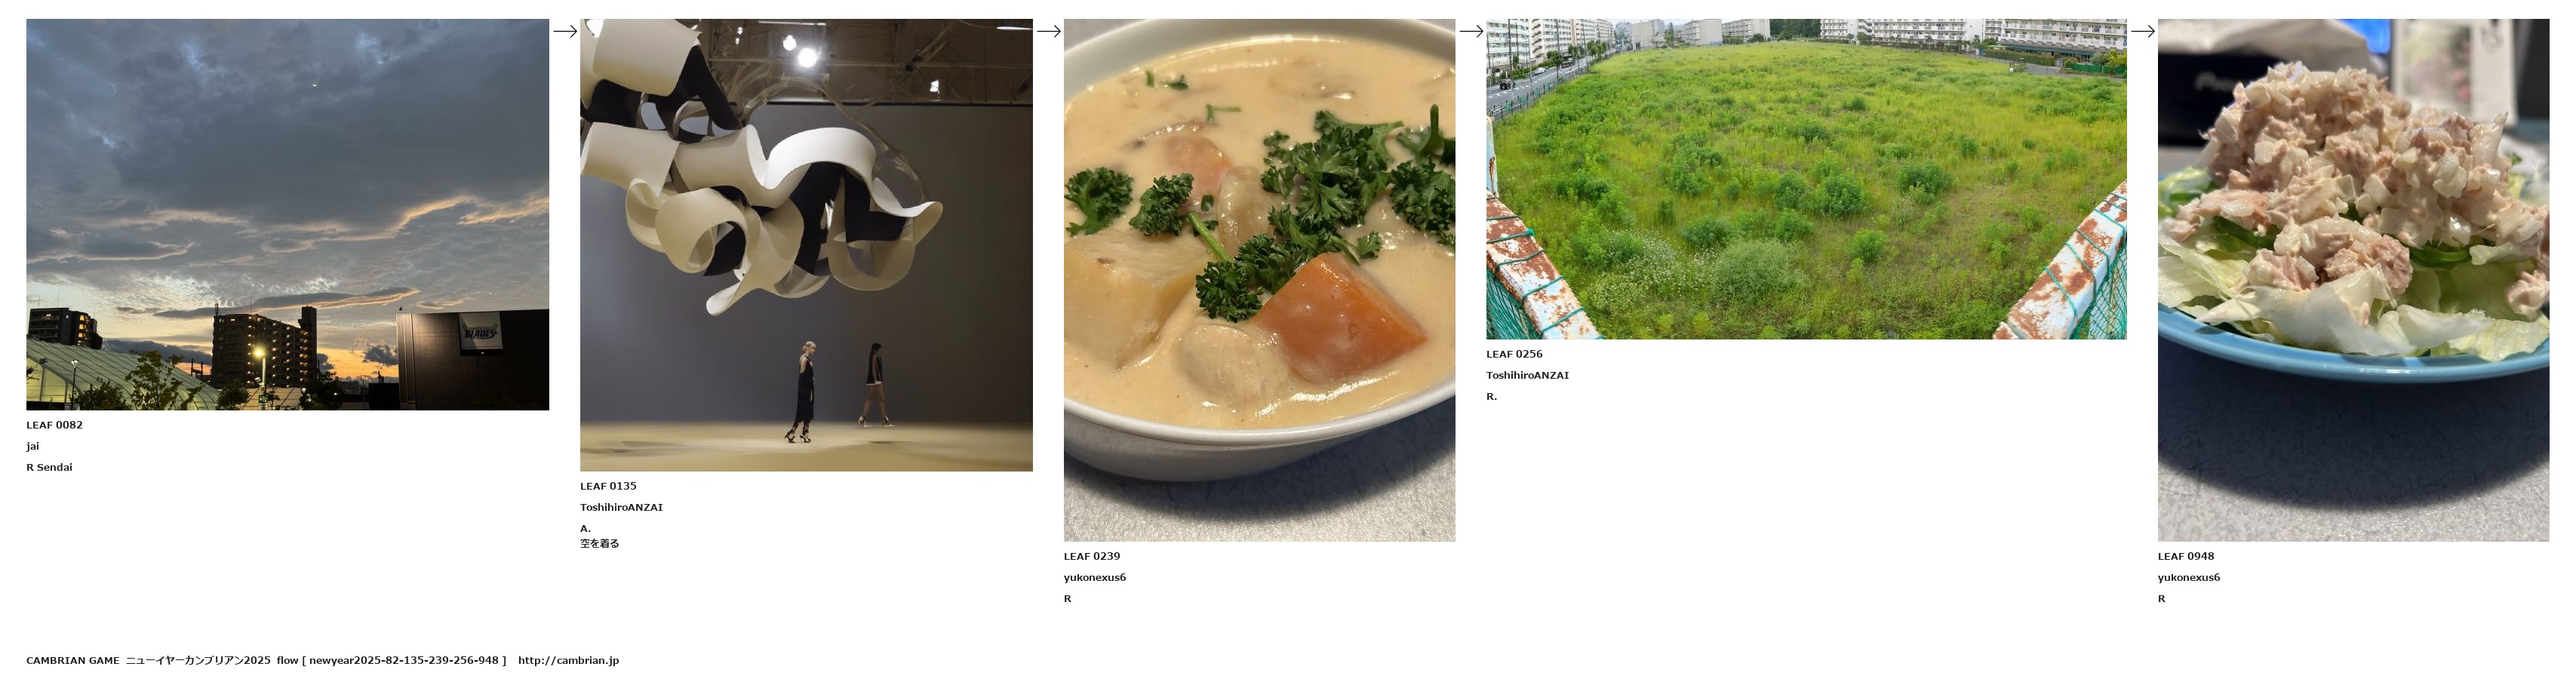Screen dimensions: 2576x679
Task: Click the LEAF 0082 label
Action: (x=54, y=425)
